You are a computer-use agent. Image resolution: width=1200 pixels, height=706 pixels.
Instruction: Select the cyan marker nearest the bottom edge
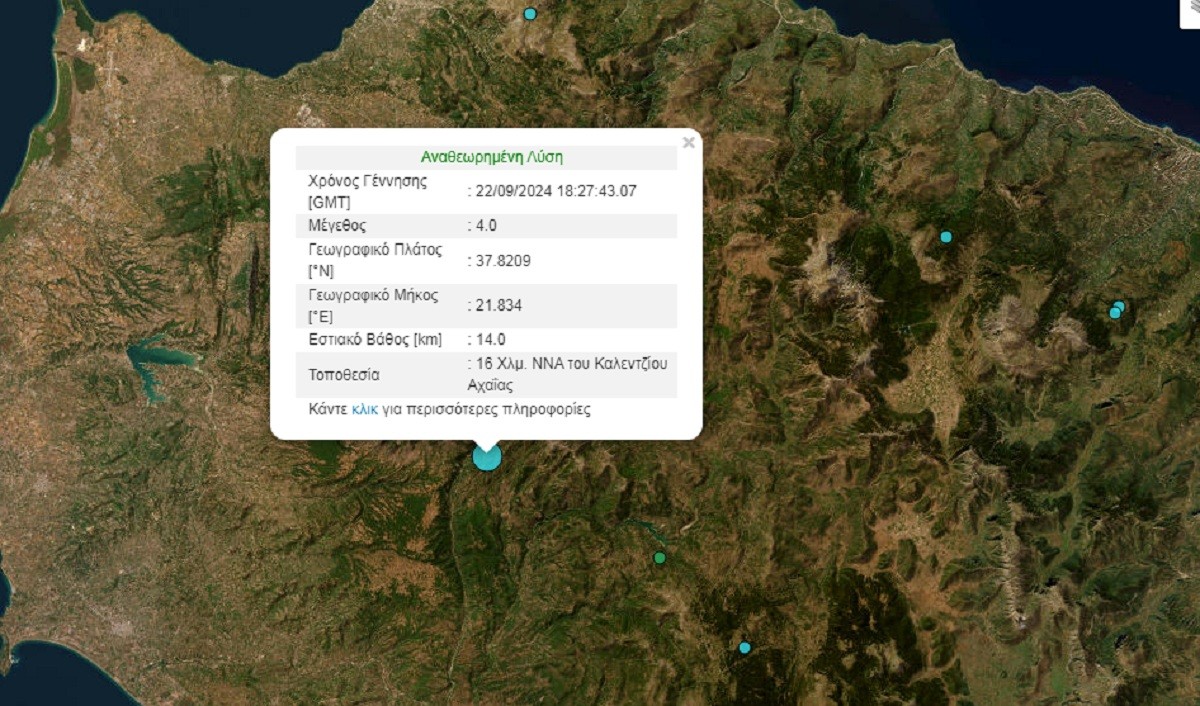coord(744,648)
